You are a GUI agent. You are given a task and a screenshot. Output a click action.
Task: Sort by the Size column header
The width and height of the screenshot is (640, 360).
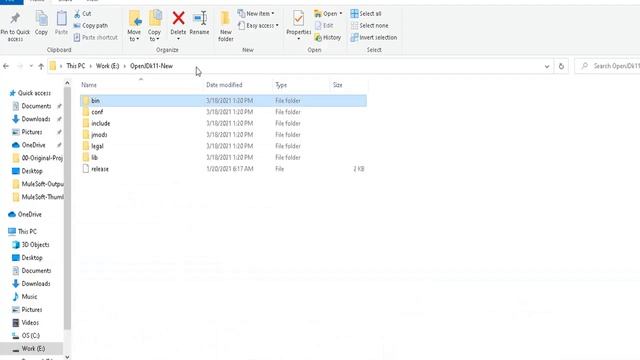pos(349,85)
